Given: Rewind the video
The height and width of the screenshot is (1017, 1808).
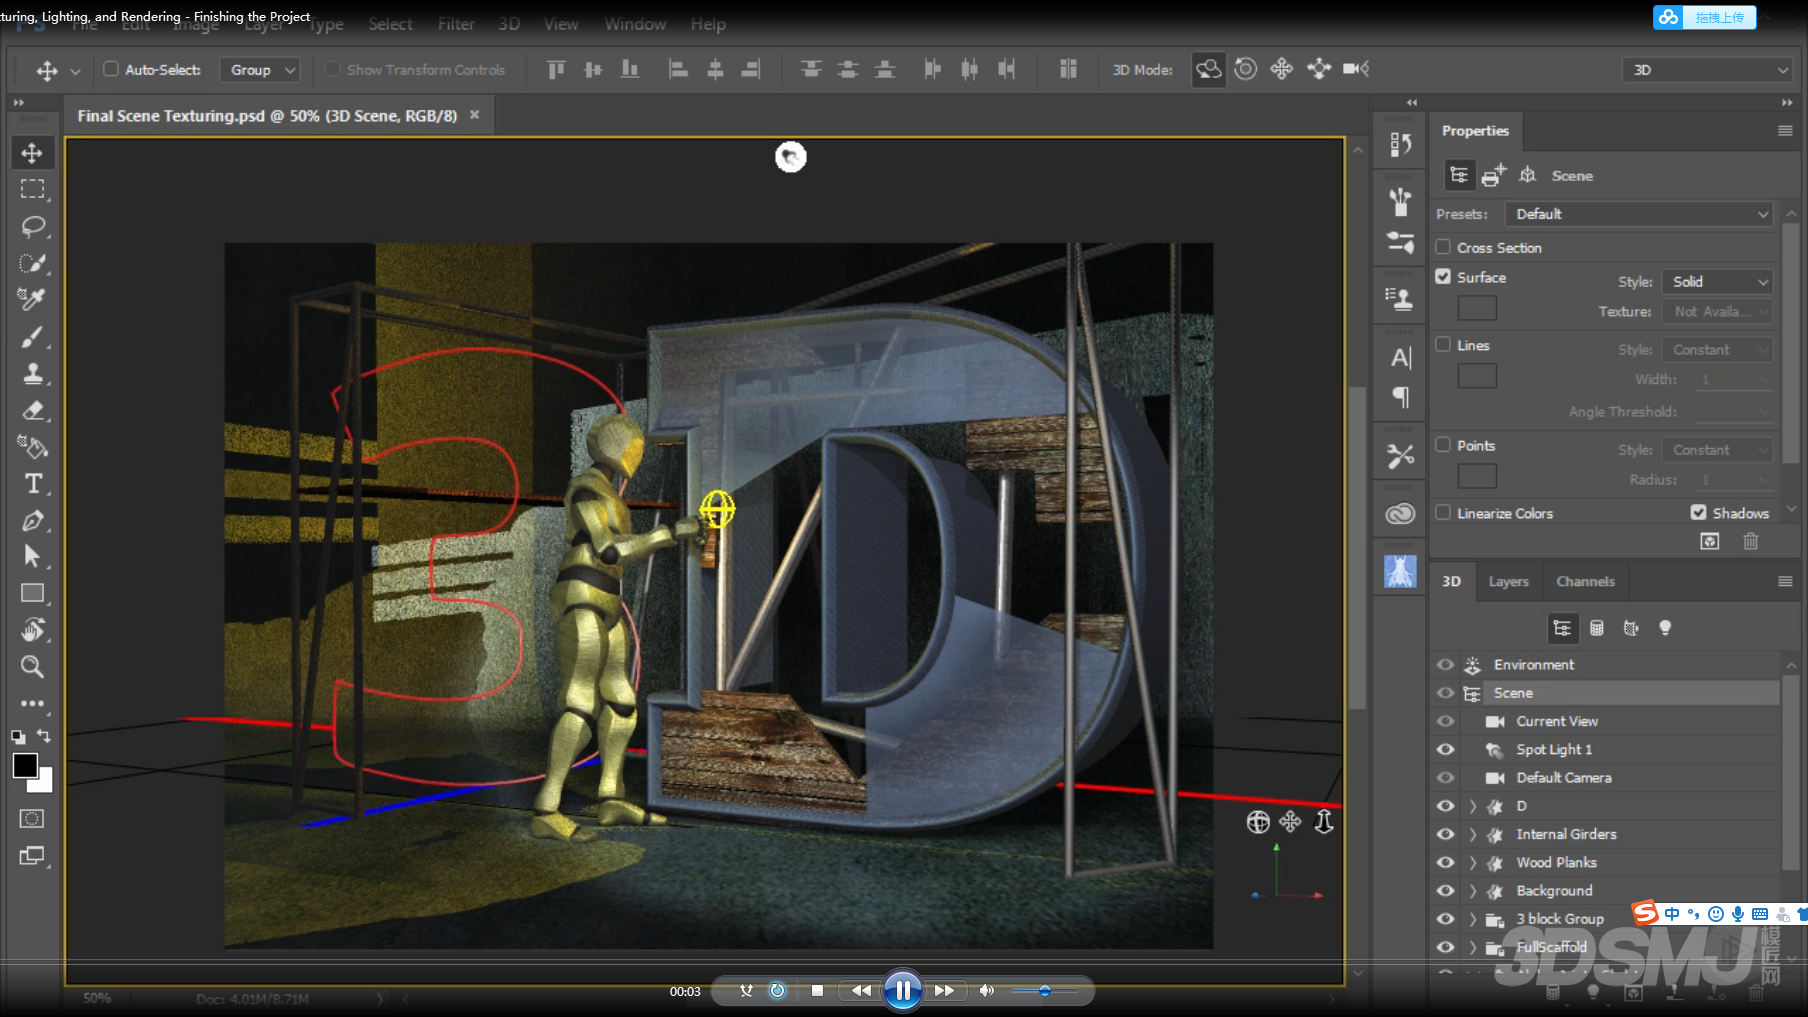Looking at the screenshot, I should (861, 991).
